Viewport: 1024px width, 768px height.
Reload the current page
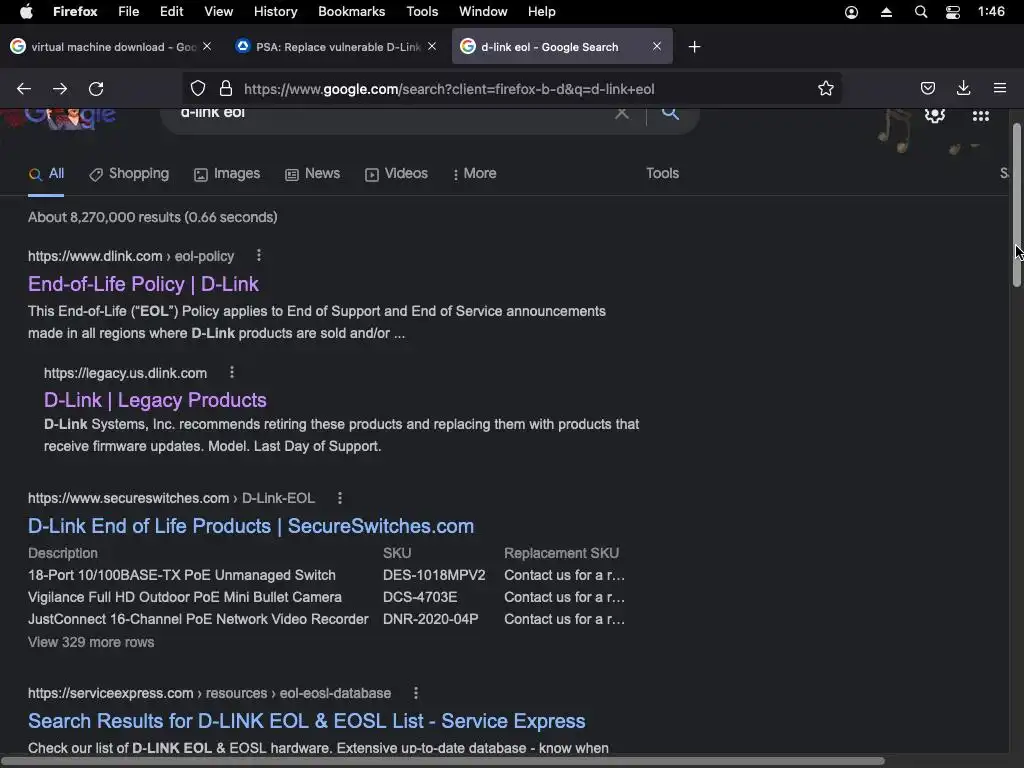point(96,89)
